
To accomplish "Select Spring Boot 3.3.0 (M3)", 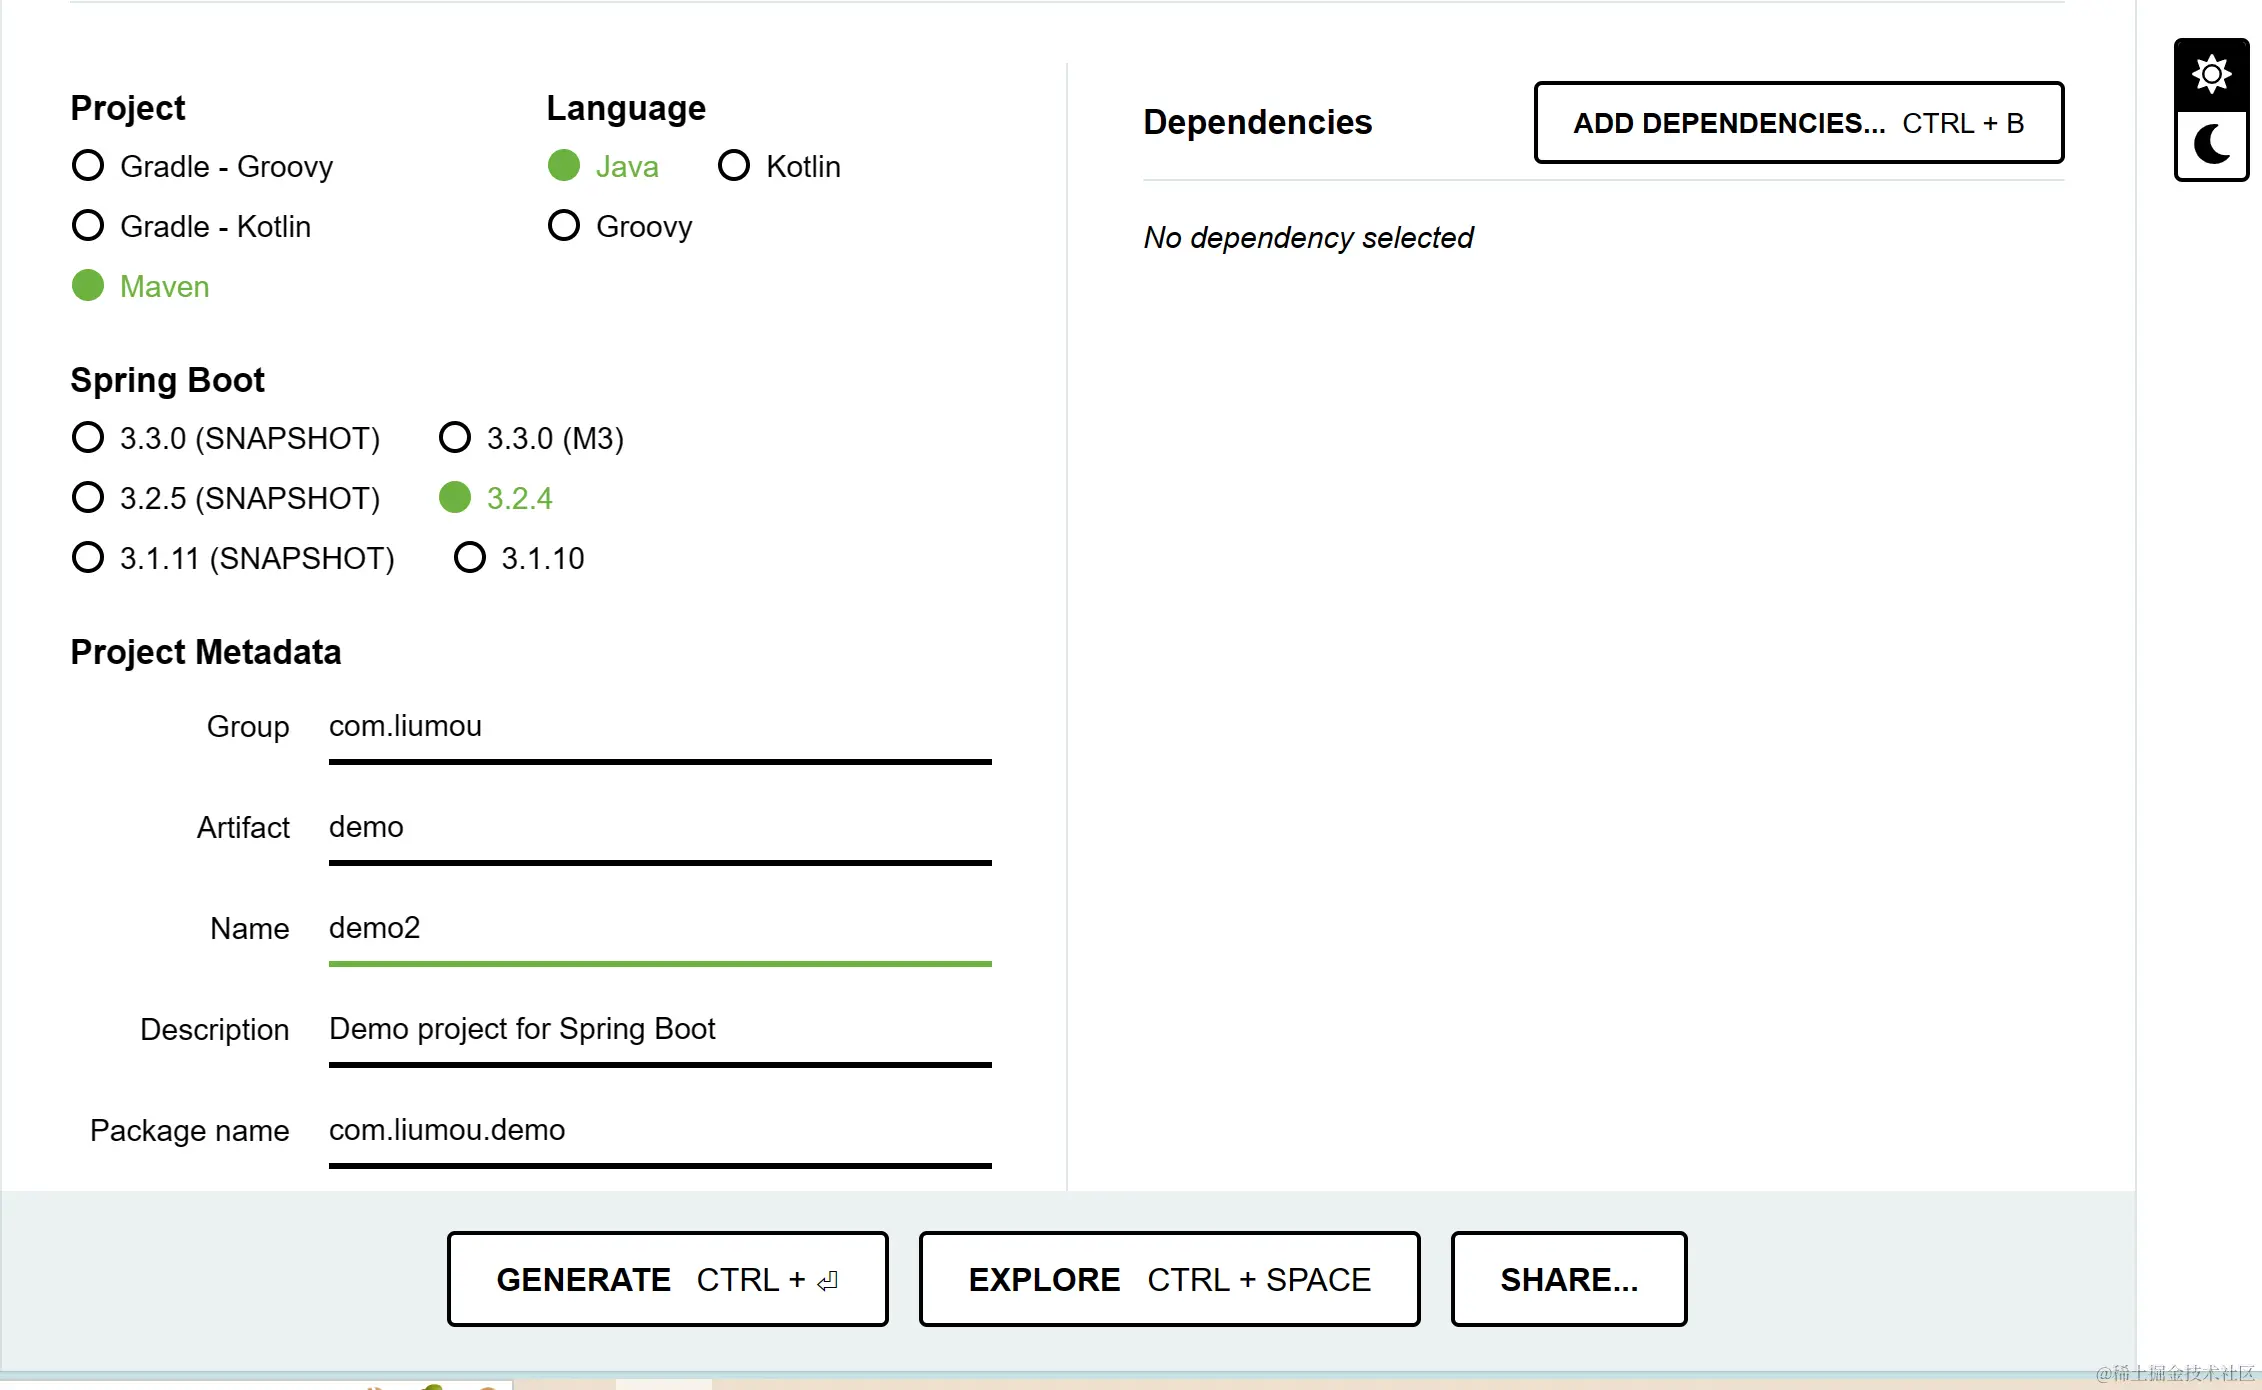I will (455, 438).
